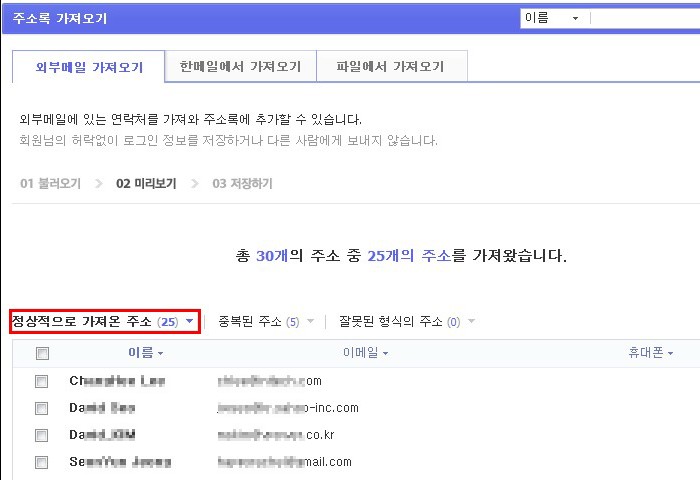
Task: Expand 중복된 주소 (5) dropdown arrow
Action: point(310,321)
